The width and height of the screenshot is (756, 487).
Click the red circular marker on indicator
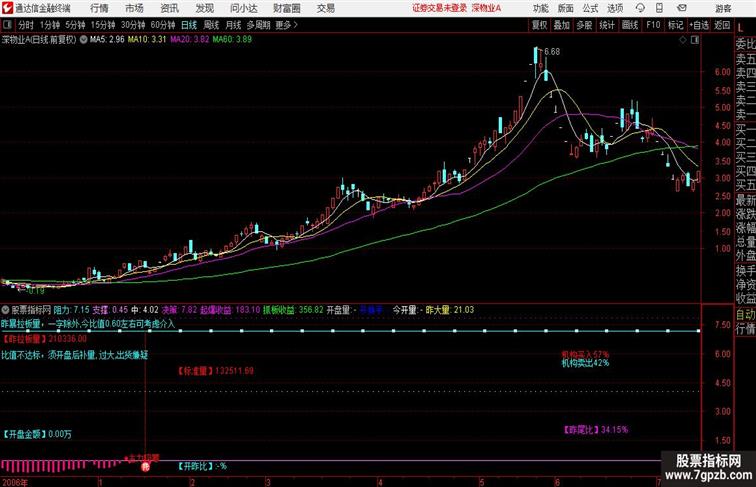pyautogui.click(x=146, y=466)
